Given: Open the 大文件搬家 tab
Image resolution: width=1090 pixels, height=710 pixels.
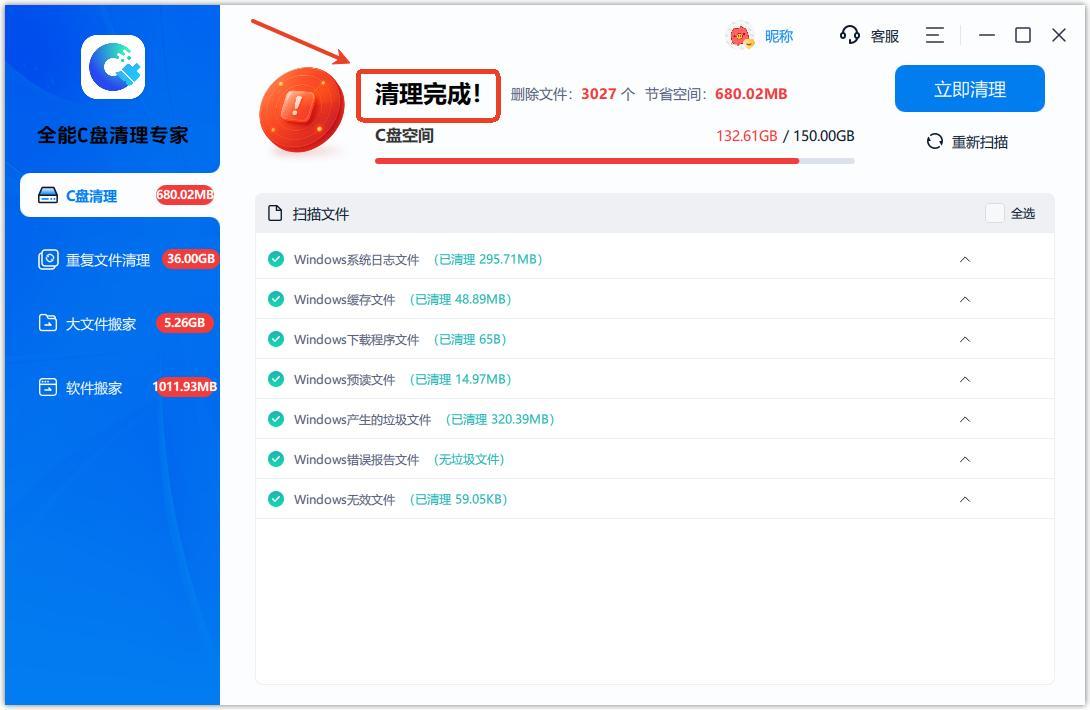Looking at the screenshot, I should [x=101, y=324].
